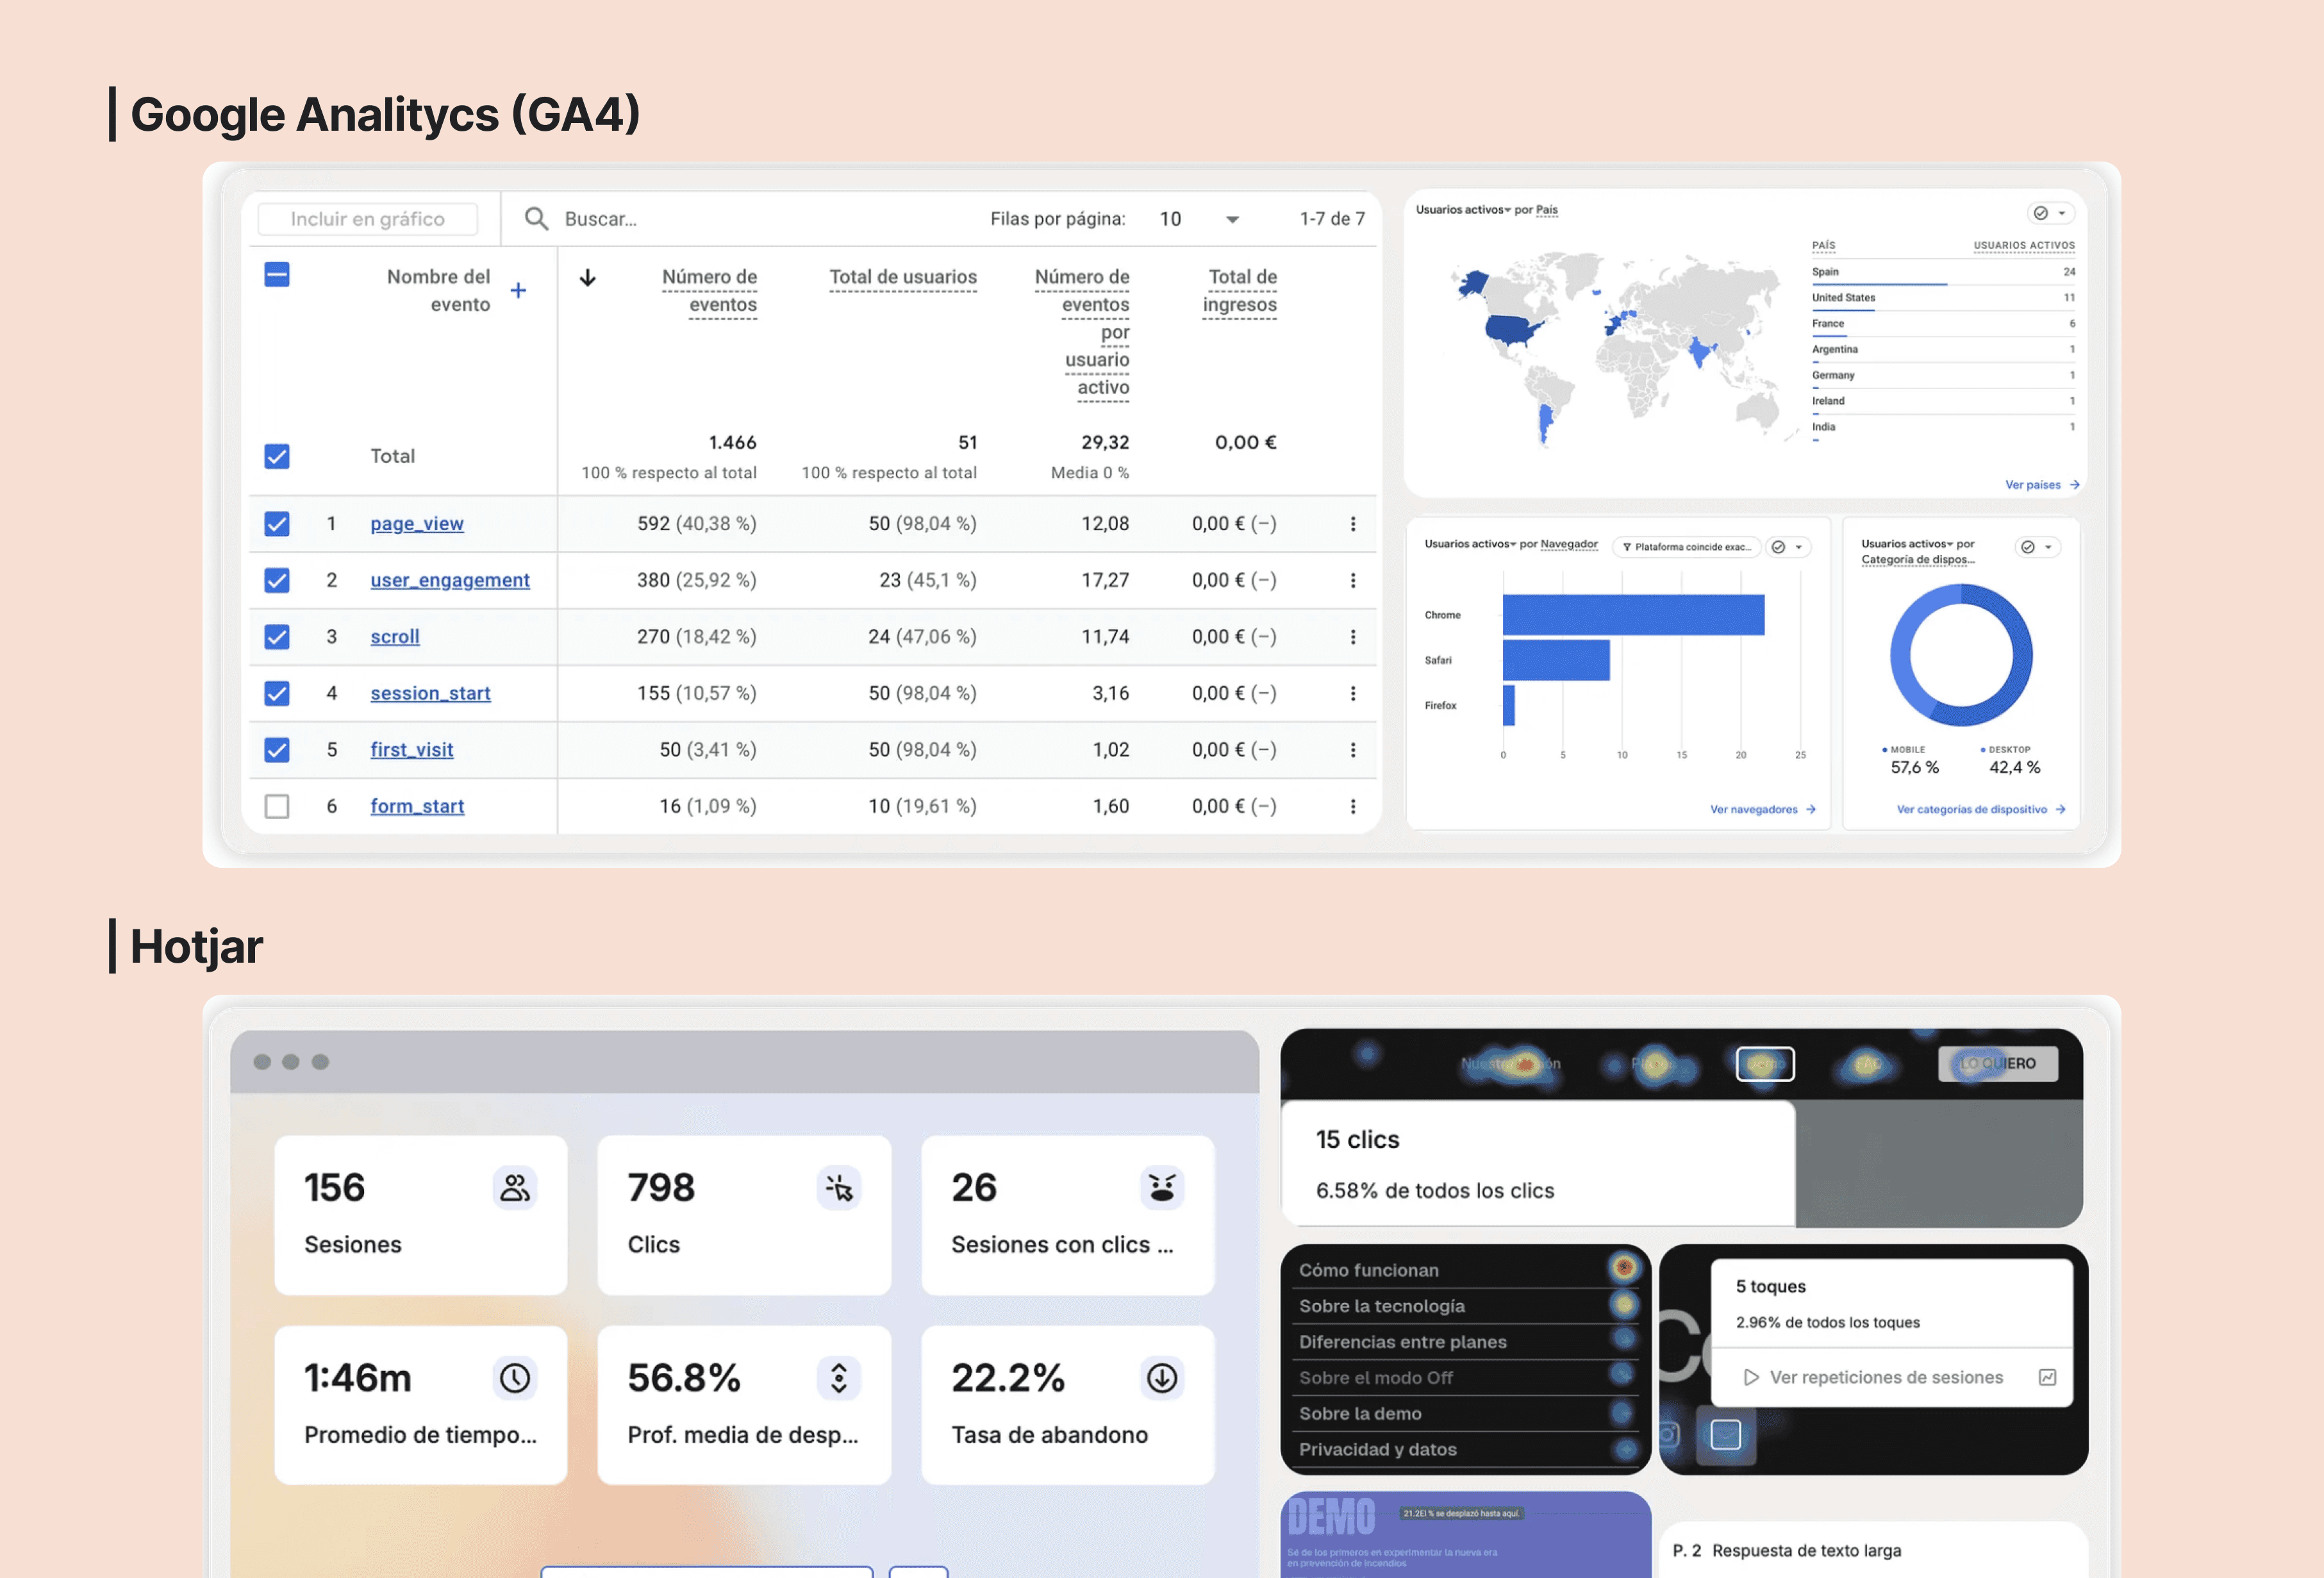The width and height of the screenshot is (2324, 1578).
Task: Click the sort arrow on Número de eventos
Action: (x=588, y=278)
